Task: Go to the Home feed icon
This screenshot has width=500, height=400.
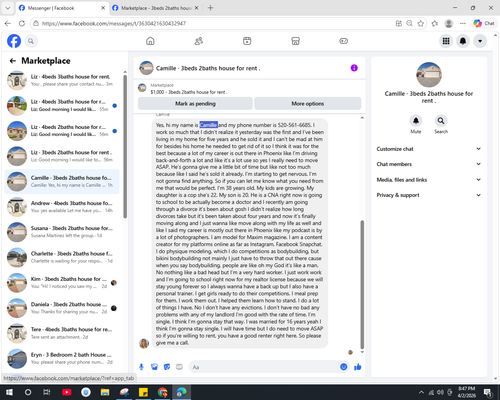Action: (x=150, y=41)
